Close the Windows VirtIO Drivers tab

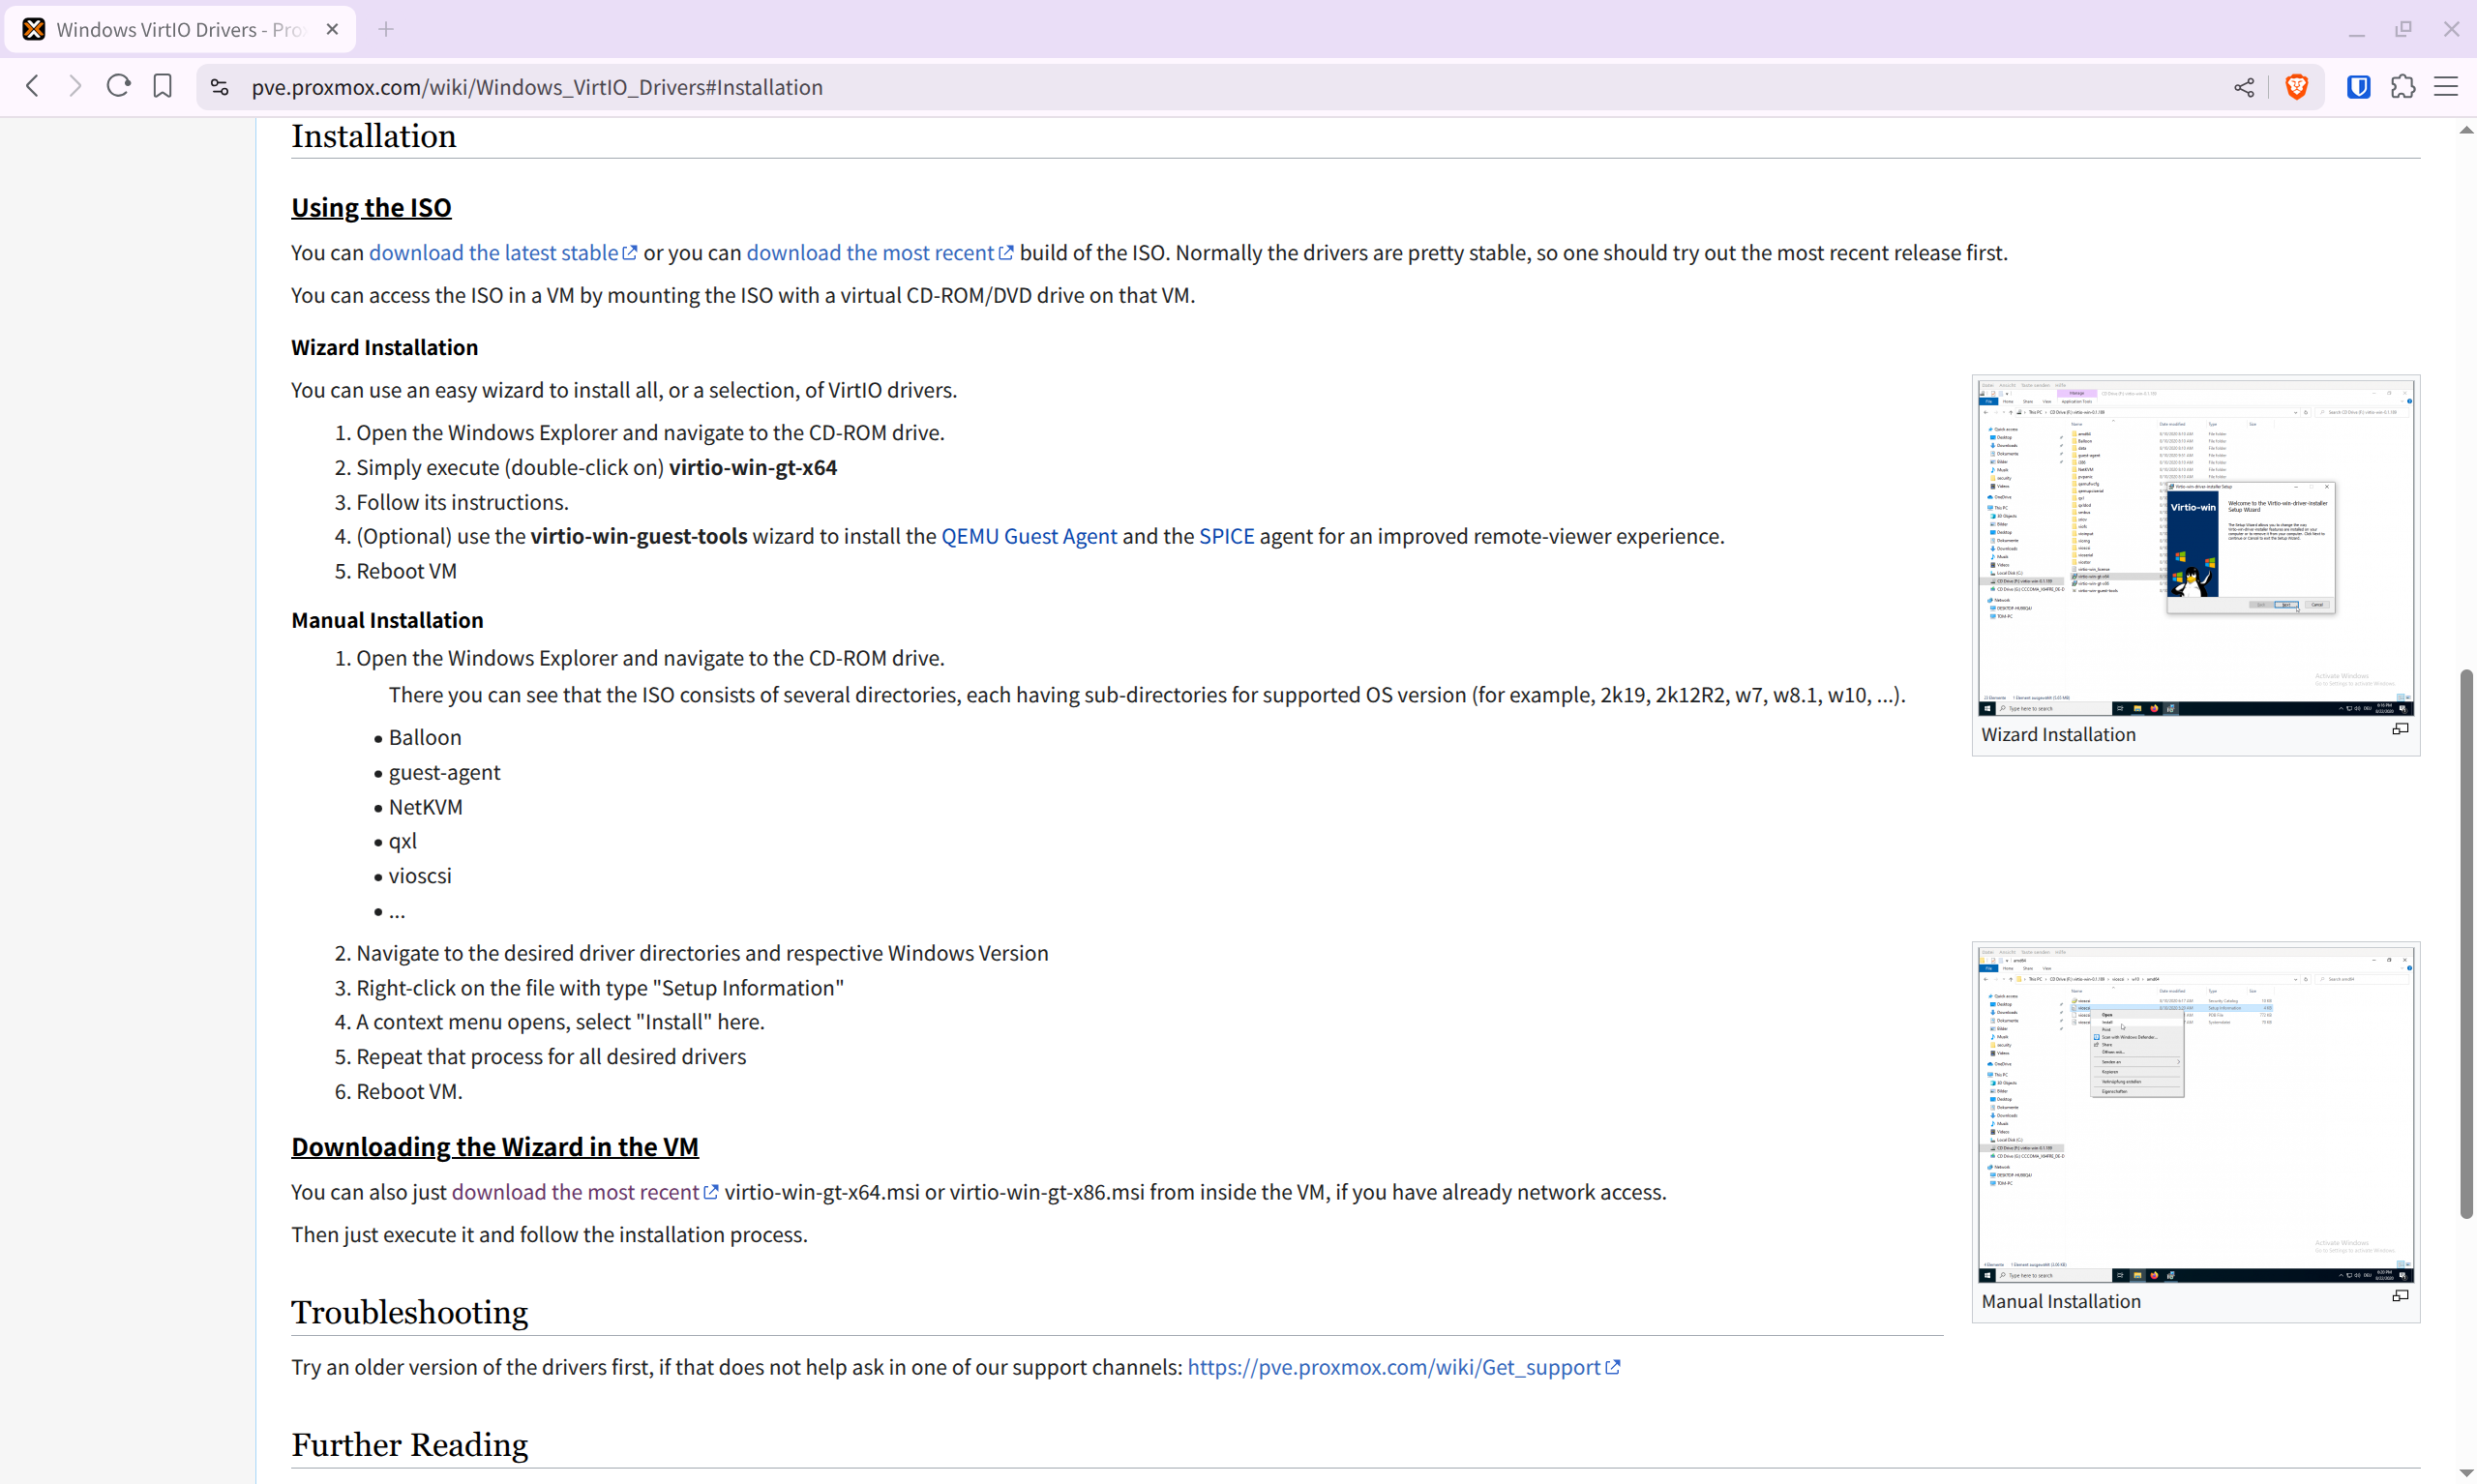coord(332,30)
